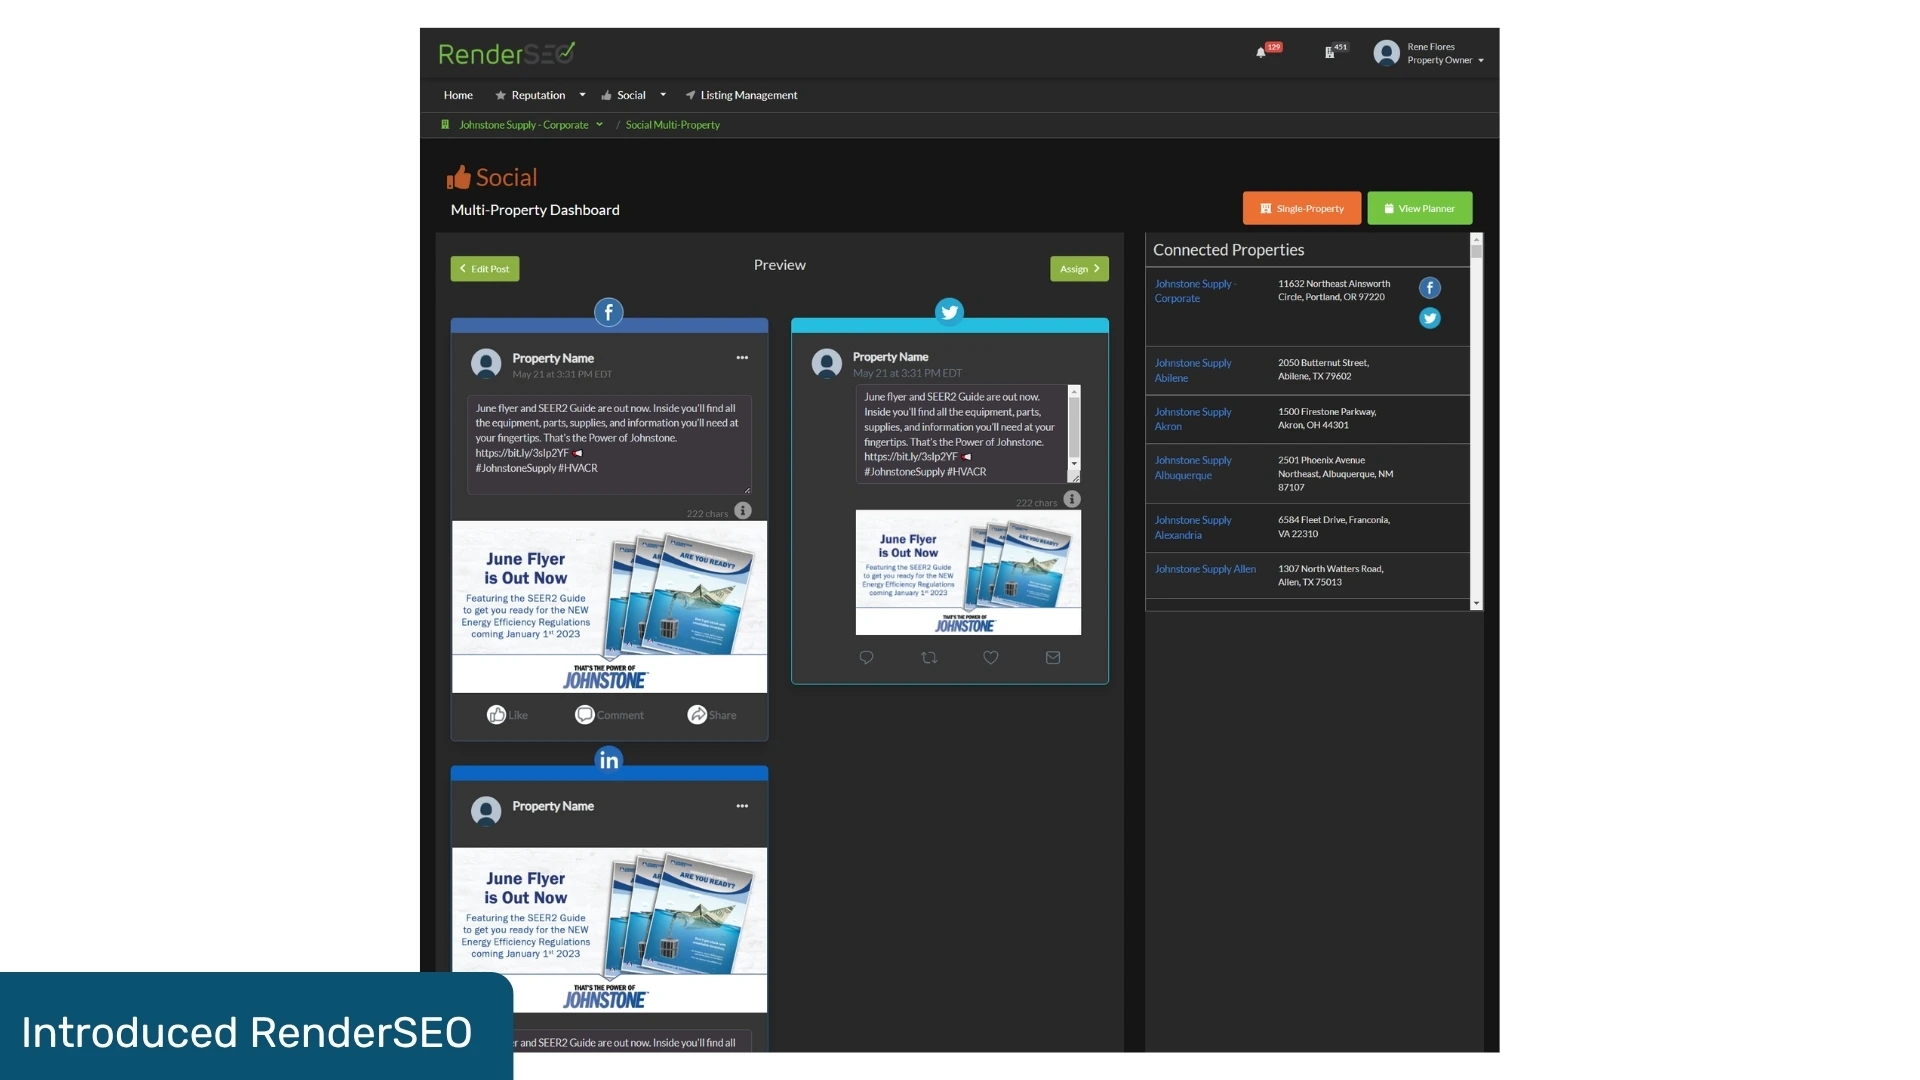1920x1080 pixels.
Task: Click the LinkedIn icon above the preview card
Action: point(609,760)
